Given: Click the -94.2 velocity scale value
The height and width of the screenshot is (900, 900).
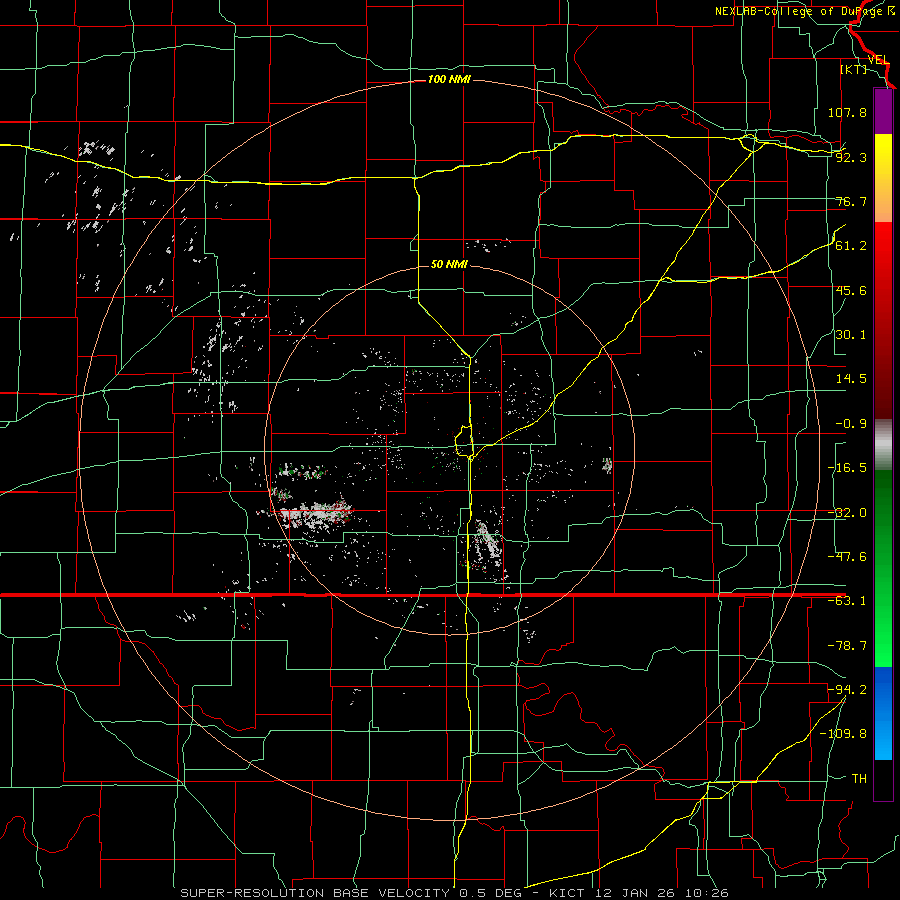Looking at the screenshot, I should [847, 689].
